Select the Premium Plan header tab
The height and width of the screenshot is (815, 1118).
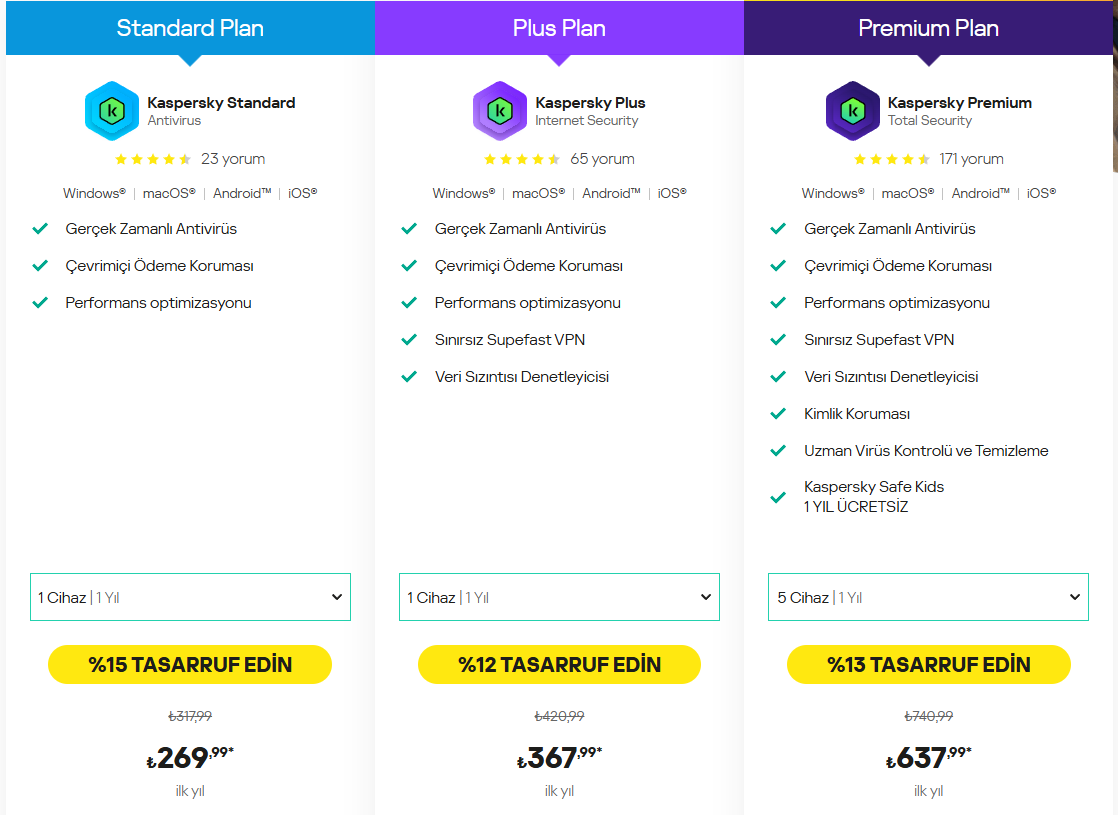click(929, 28)
